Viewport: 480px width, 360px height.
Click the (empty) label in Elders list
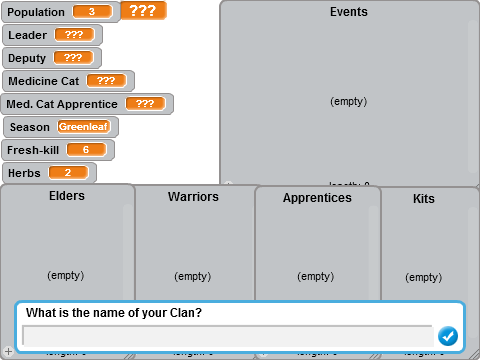[66, 276]
